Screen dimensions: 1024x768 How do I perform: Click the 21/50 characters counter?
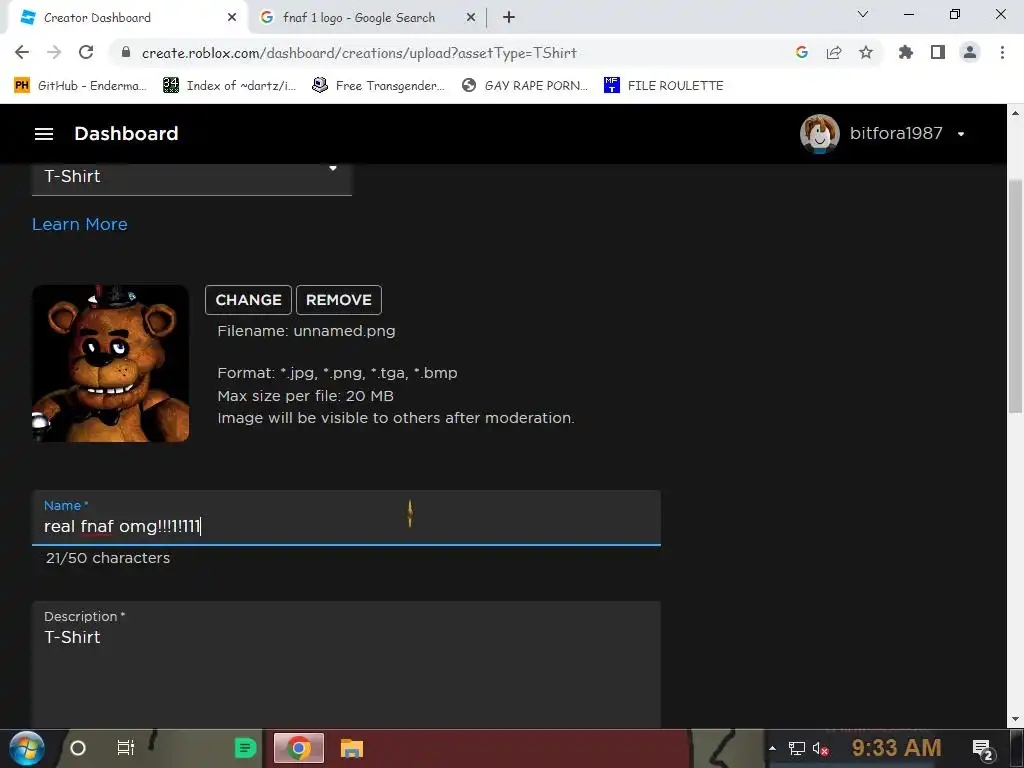click(x=108, y=558)
